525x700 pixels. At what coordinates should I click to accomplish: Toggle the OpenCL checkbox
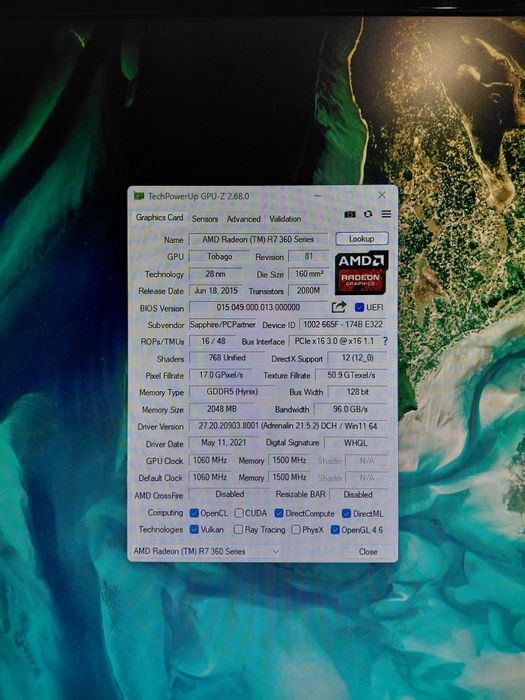194,513
